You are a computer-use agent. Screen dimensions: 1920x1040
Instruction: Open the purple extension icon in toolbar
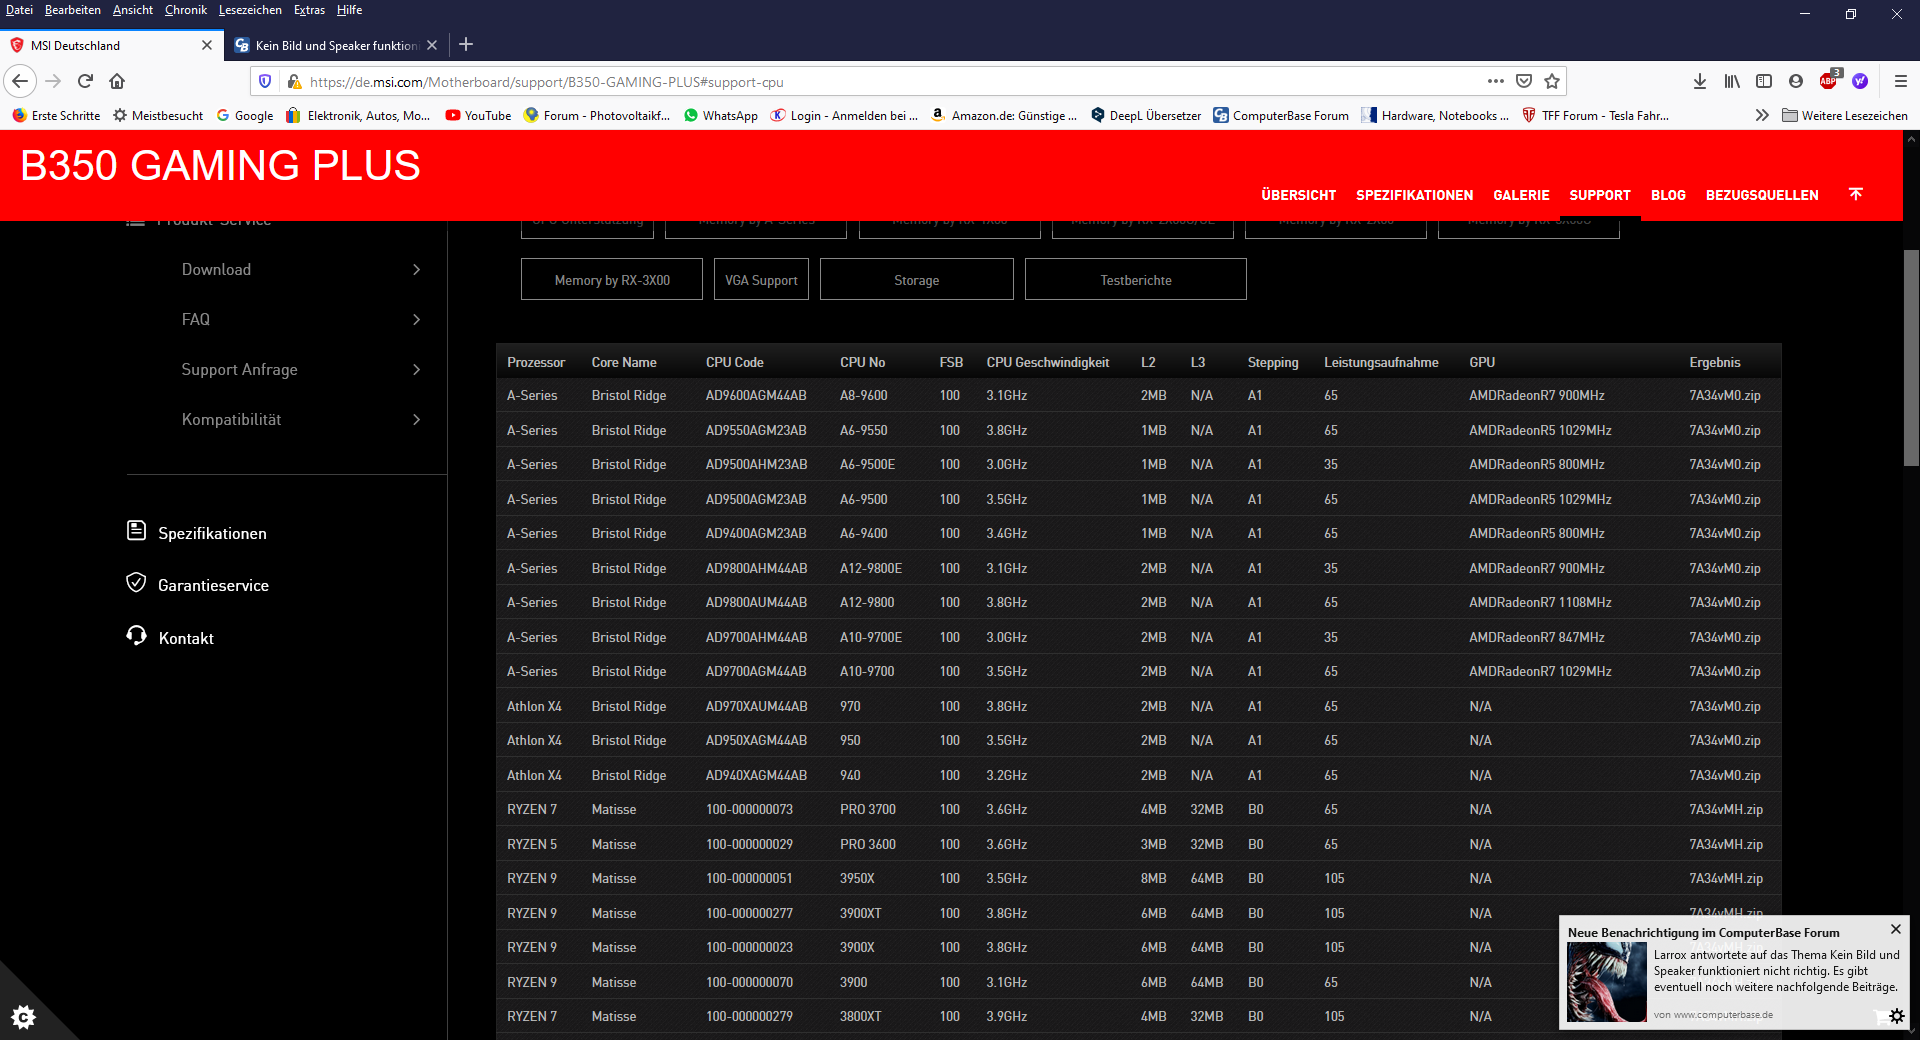click(x=1860, y=81)
